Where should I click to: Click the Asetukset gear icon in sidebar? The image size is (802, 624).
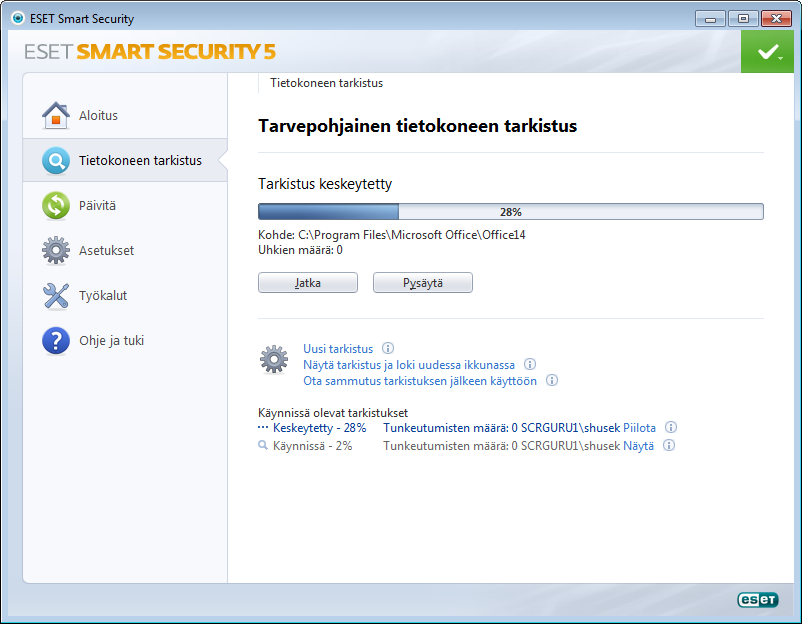[56, 251]
